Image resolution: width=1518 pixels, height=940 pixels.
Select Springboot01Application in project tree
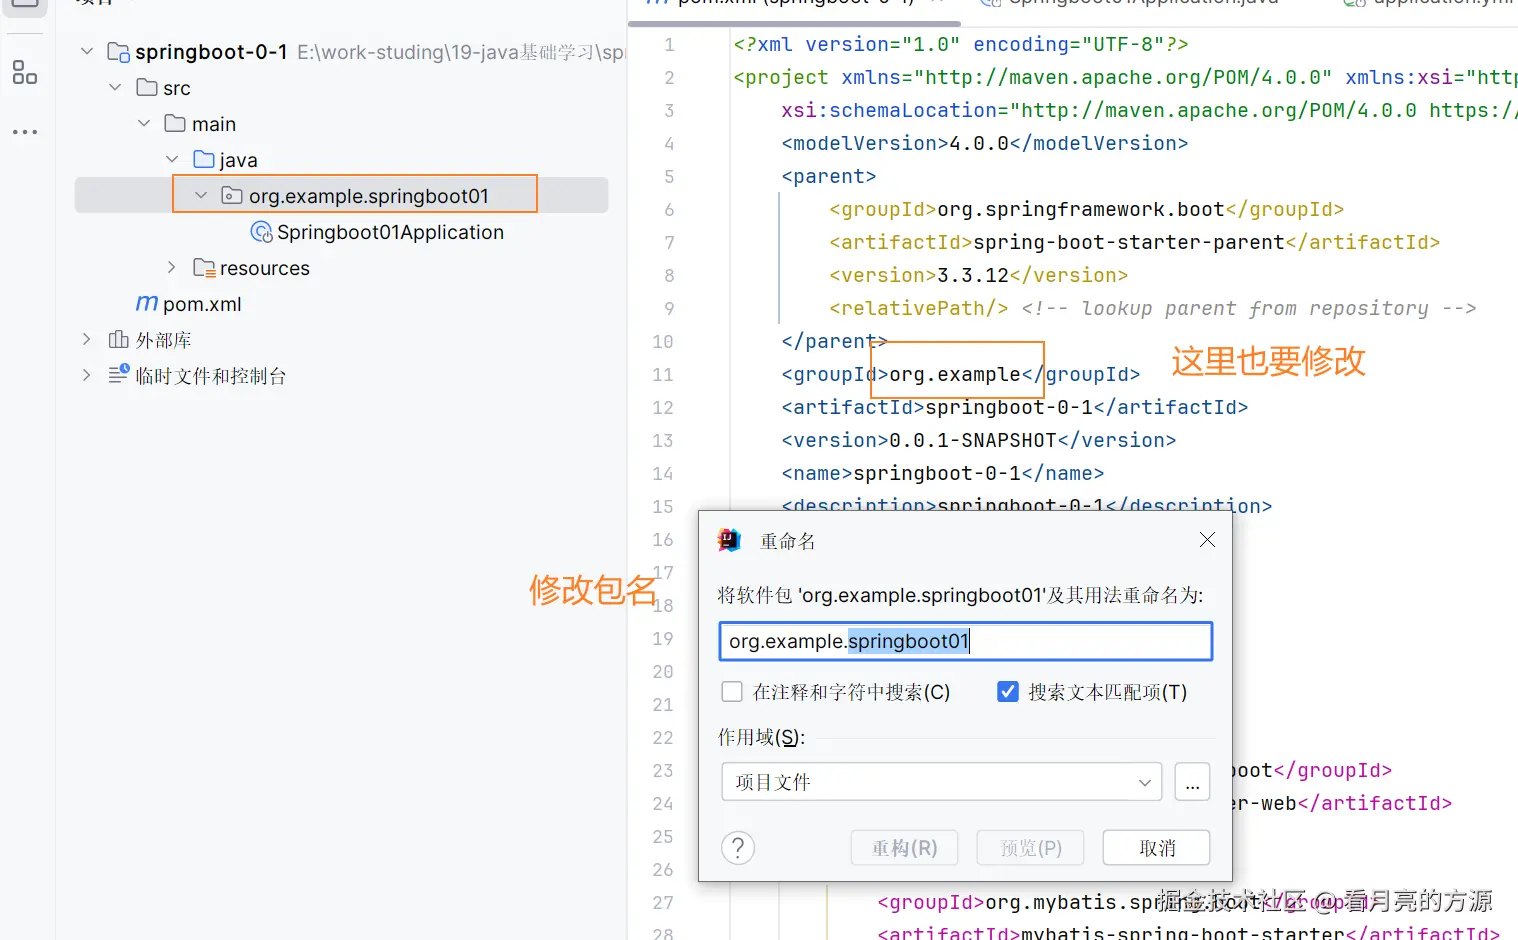click(x=390, y=232)
